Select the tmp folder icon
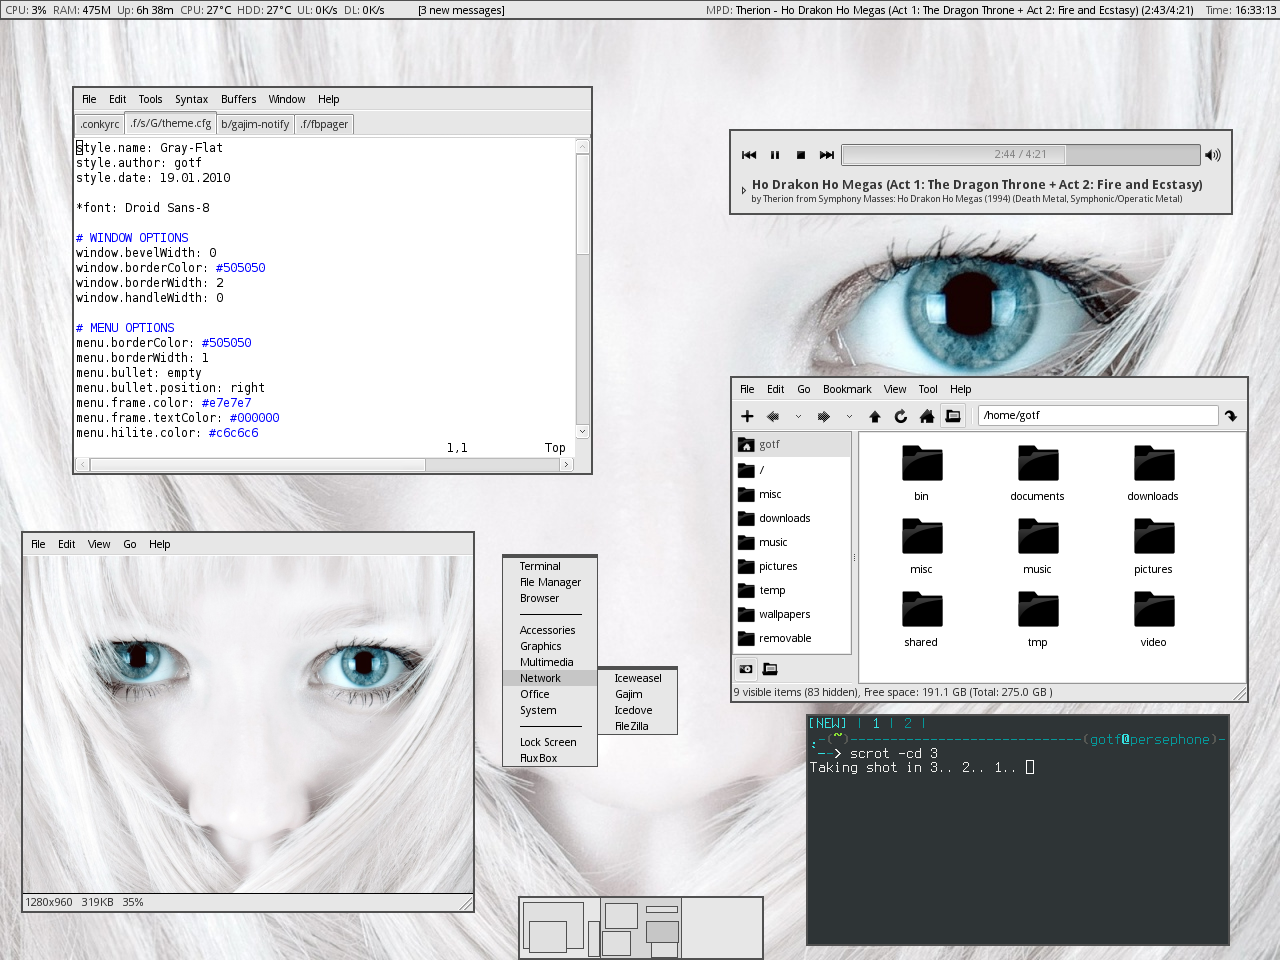The image size is (1280, 960). pos(1037,610)
